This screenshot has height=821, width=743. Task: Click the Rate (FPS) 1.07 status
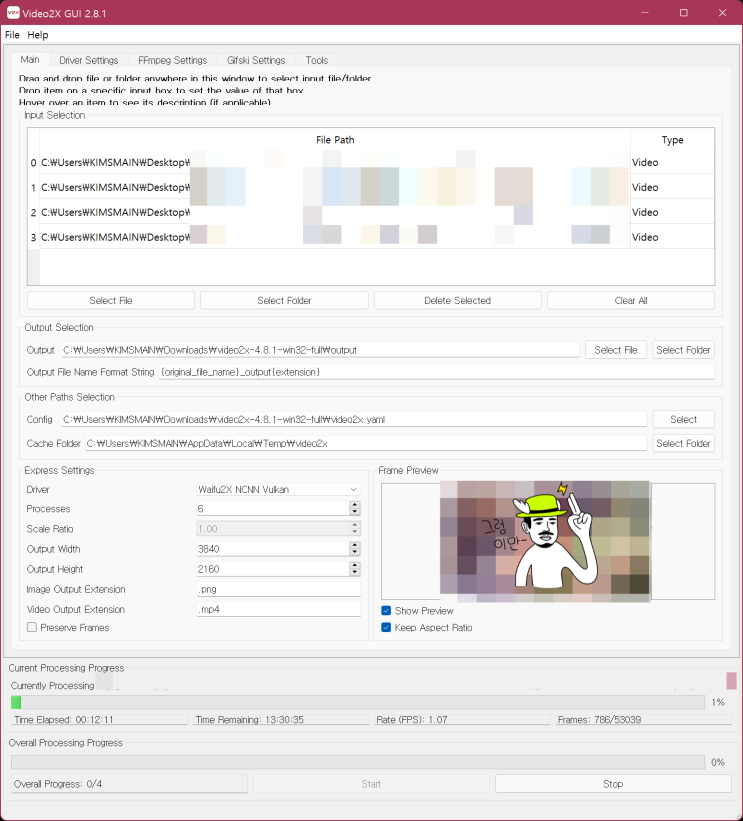[x=462, y=719]
